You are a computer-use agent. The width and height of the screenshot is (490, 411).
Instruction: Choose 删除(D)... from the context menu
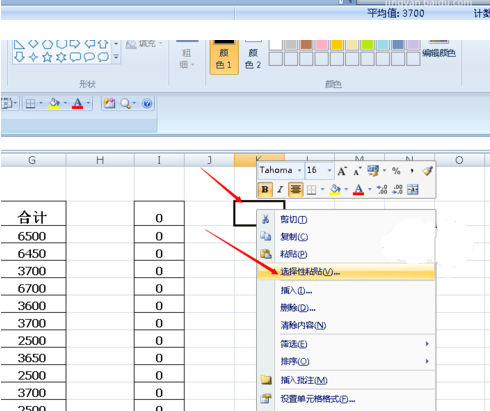tap(346, 308)
